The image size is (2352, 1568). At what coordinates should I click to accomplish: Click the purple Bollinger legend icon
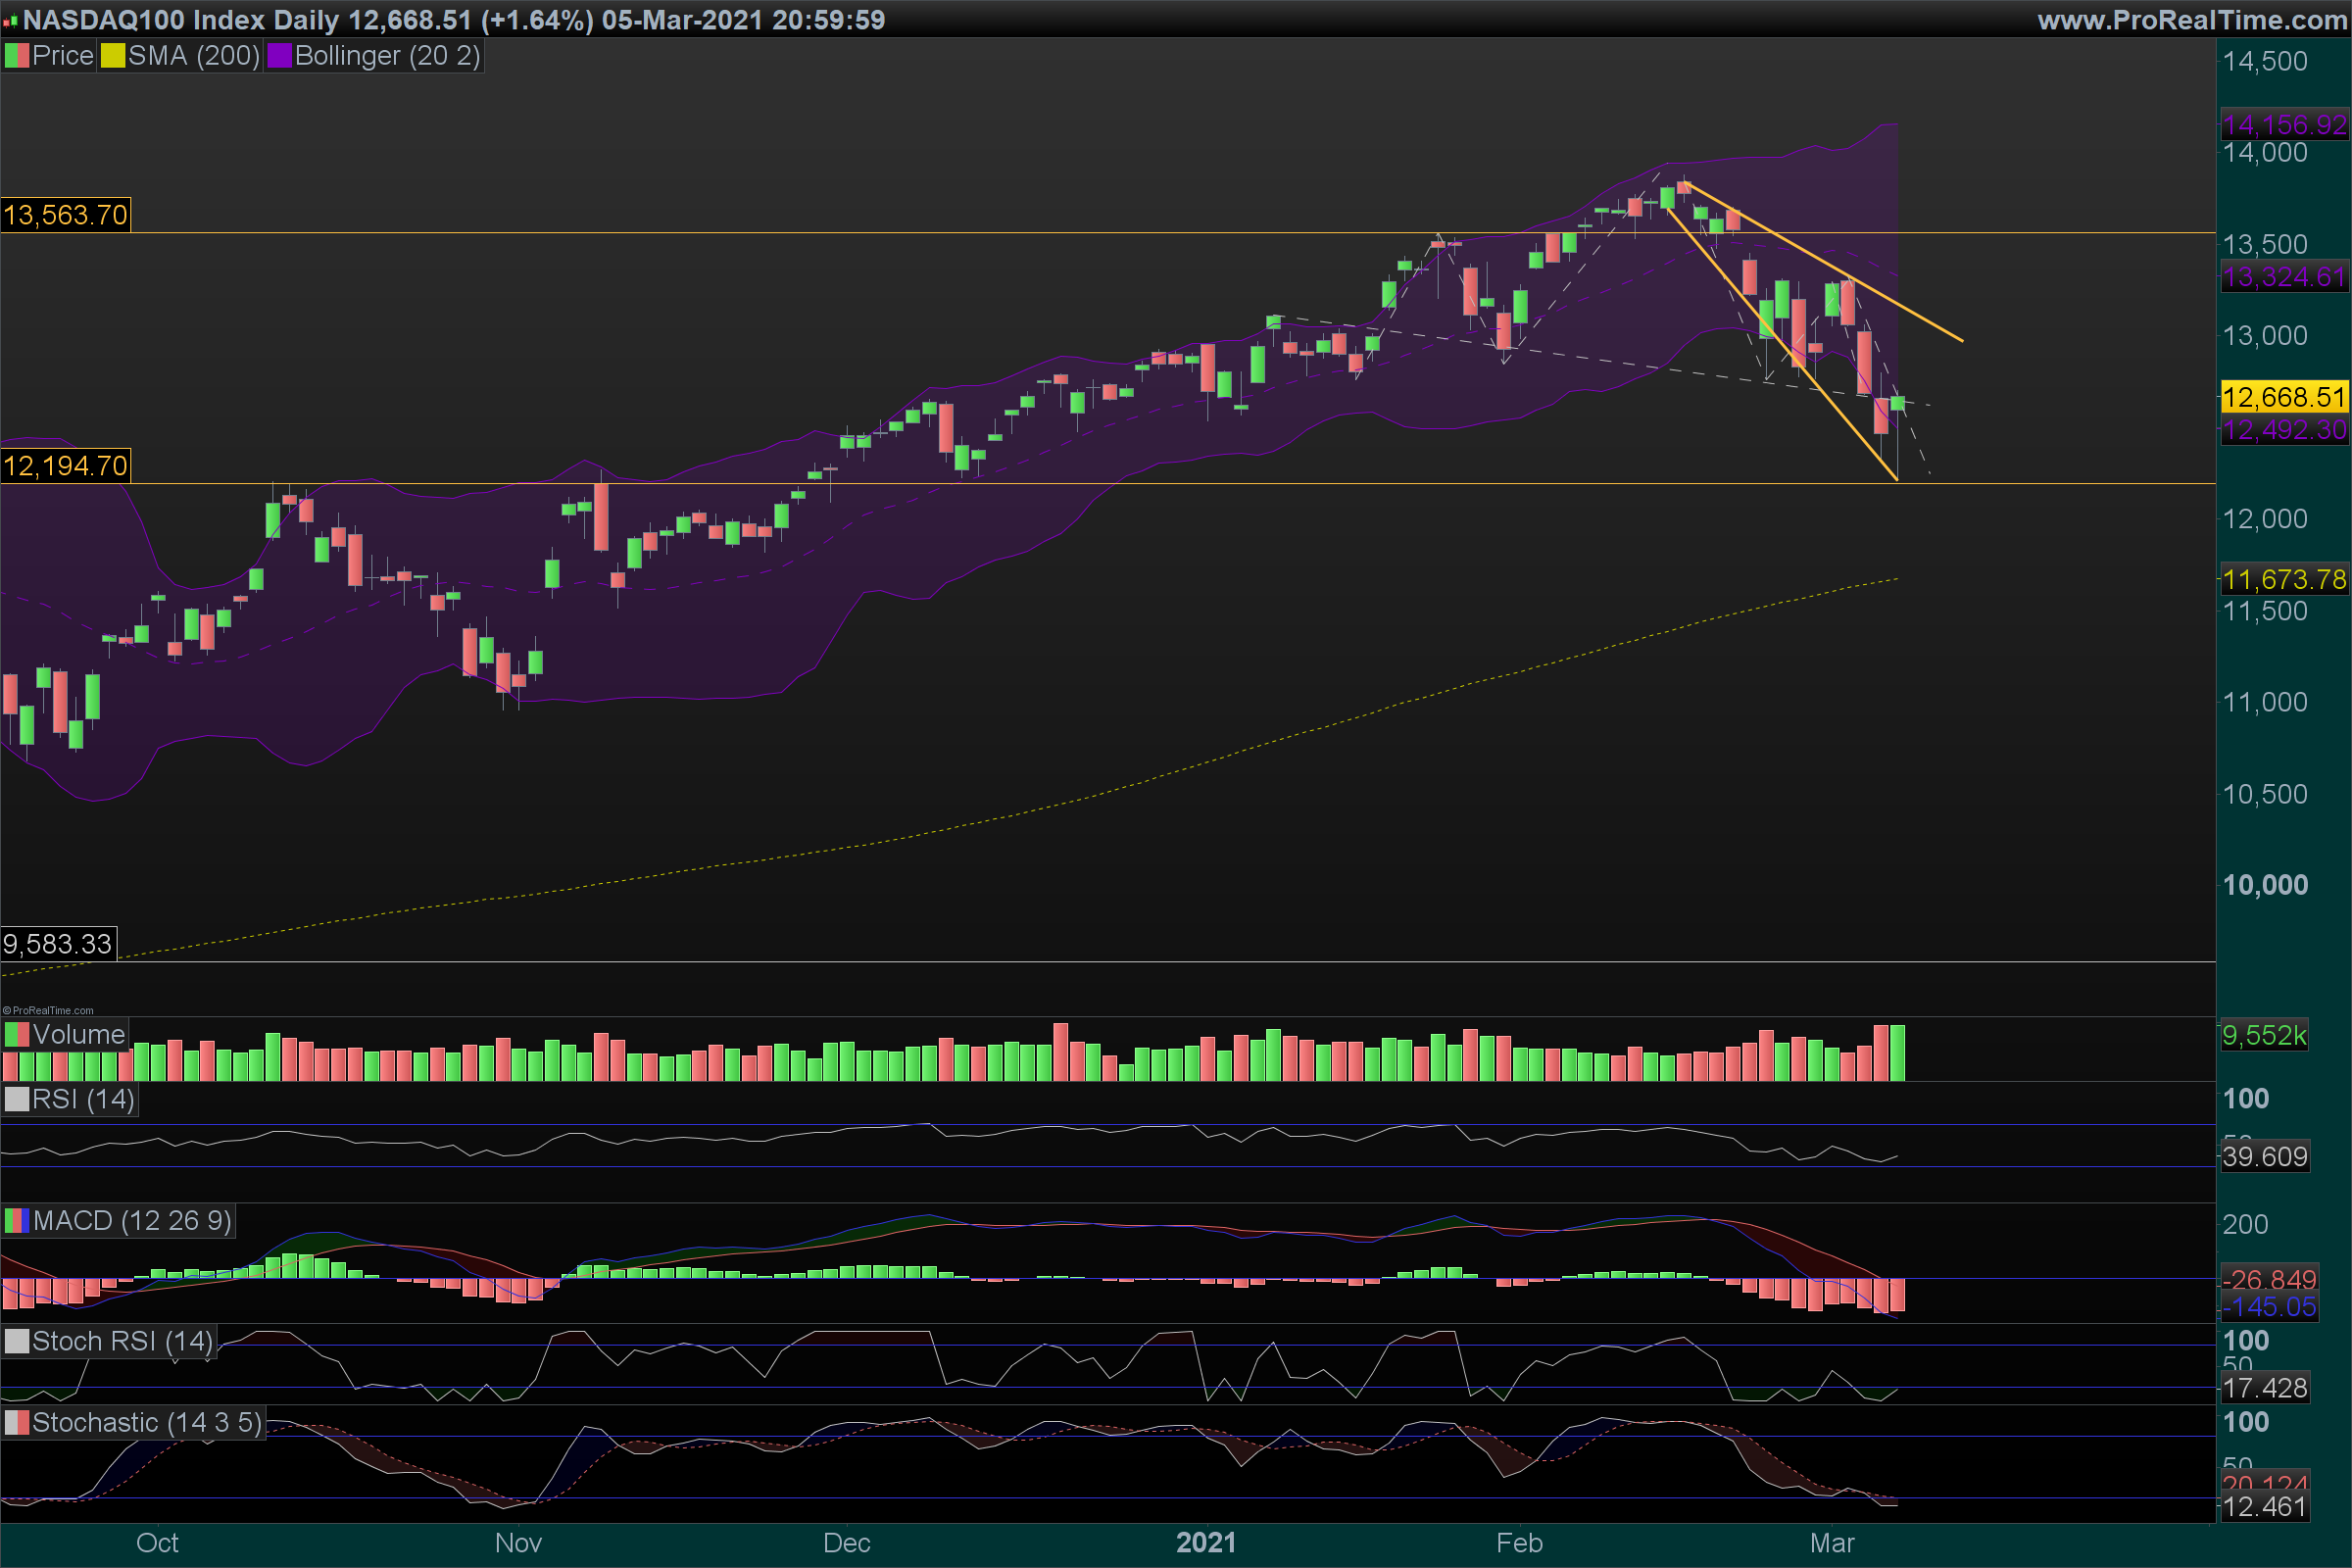tap(279, 56)
